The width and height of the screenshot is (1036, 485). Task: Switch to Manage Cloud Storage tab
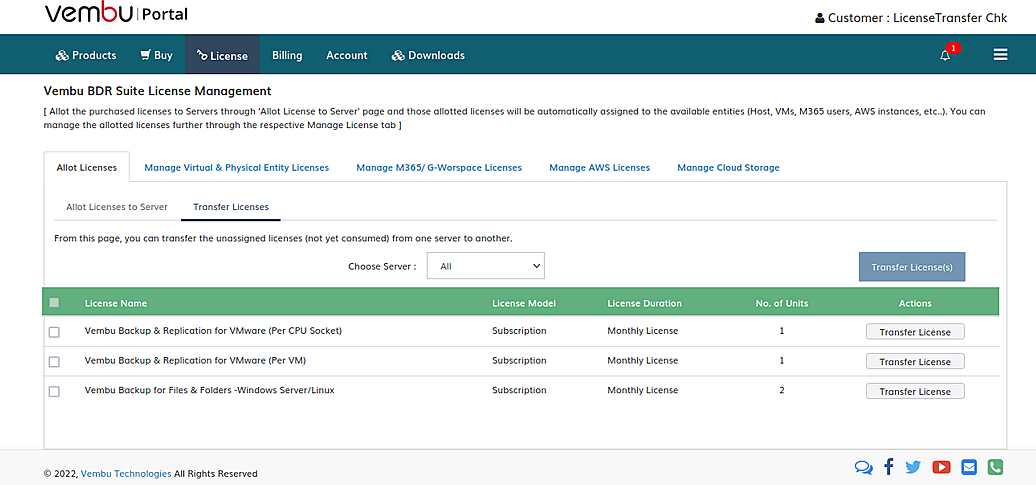(728, 168)
